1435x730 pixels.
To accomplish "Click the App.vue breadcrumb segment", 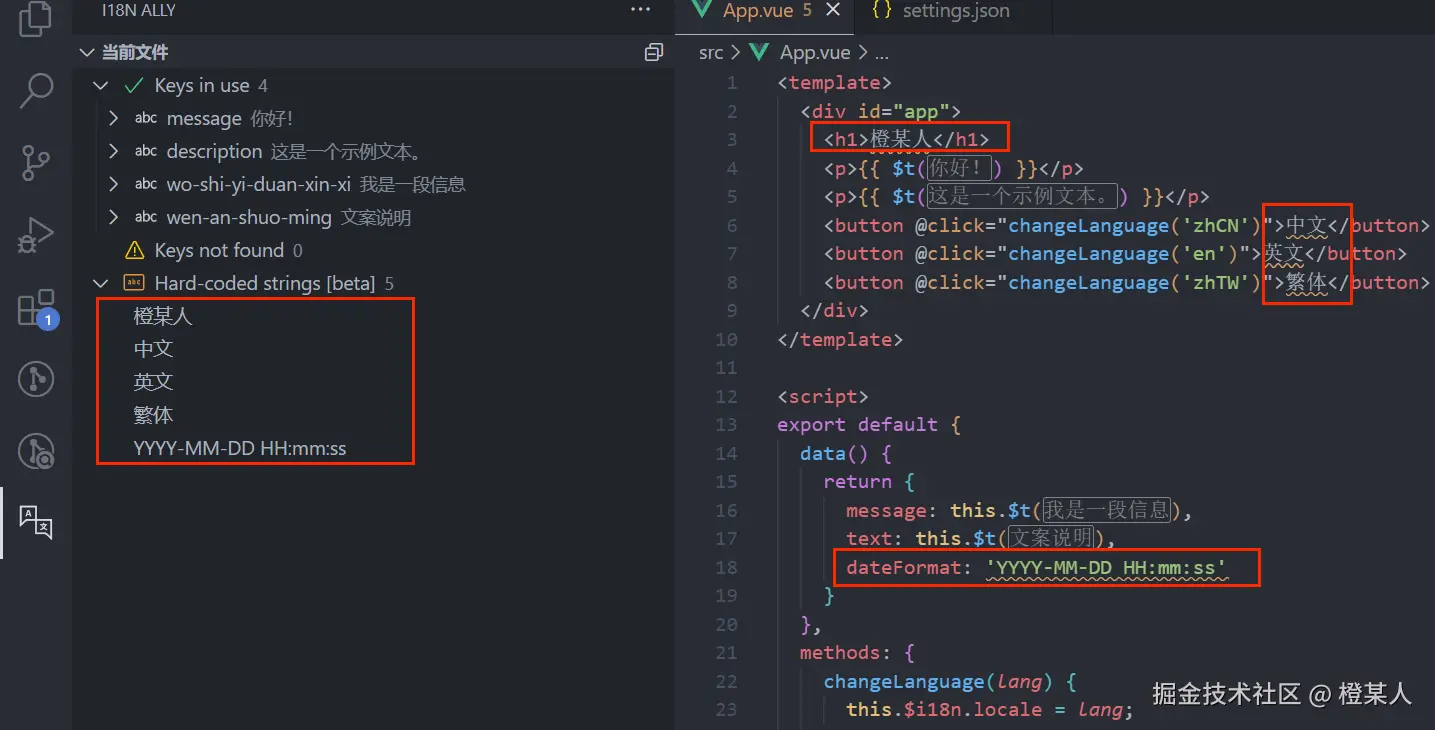I will pos(815,53).
